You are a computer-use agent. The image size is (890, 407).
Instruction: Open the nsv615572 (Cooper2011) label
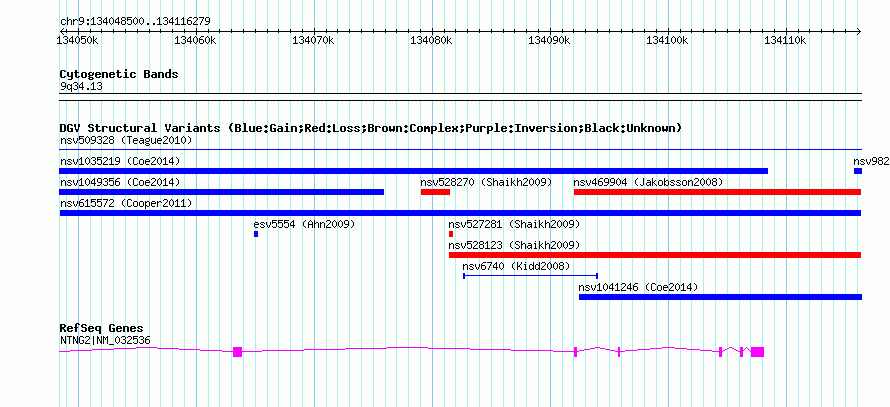(x=126, y=203)
